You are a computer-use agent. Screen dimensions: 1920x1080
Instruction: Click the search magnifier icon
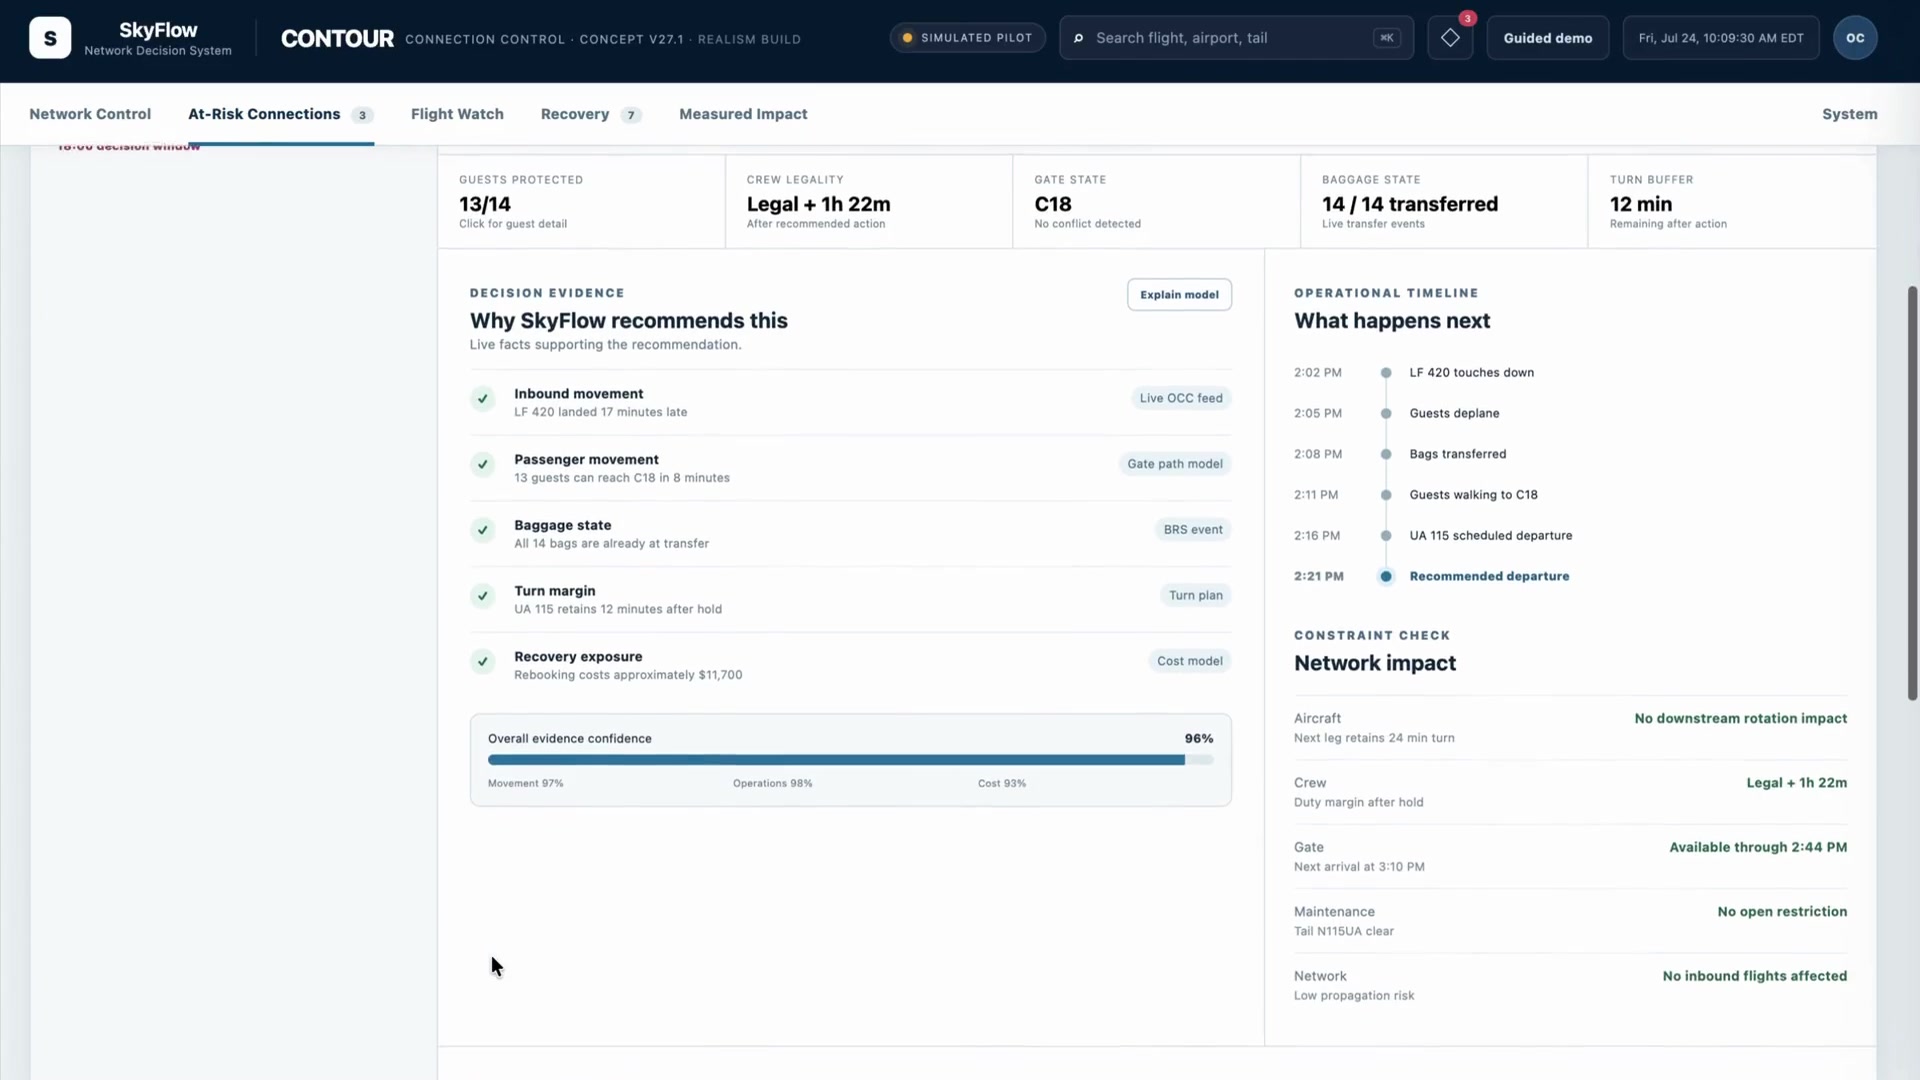click(x=1078, y=38)
